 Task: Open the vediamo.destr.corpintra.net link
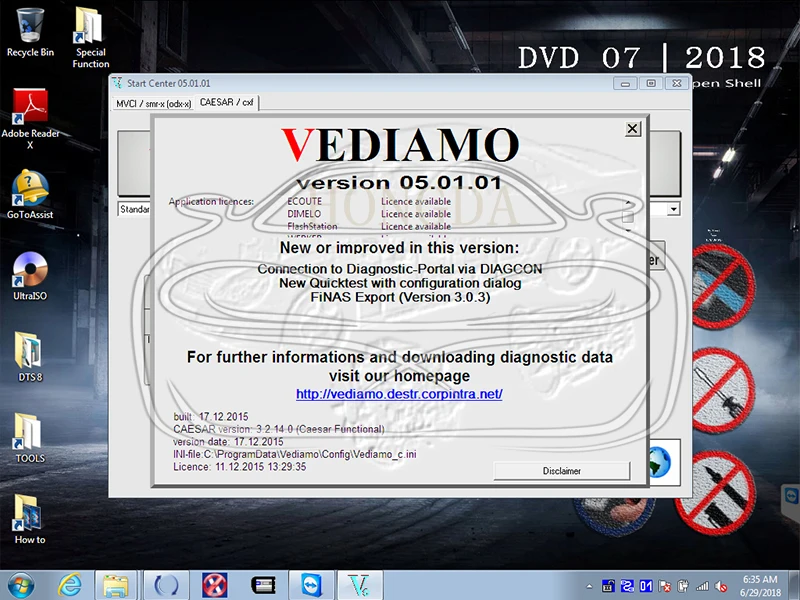click(x=399, y=394)
